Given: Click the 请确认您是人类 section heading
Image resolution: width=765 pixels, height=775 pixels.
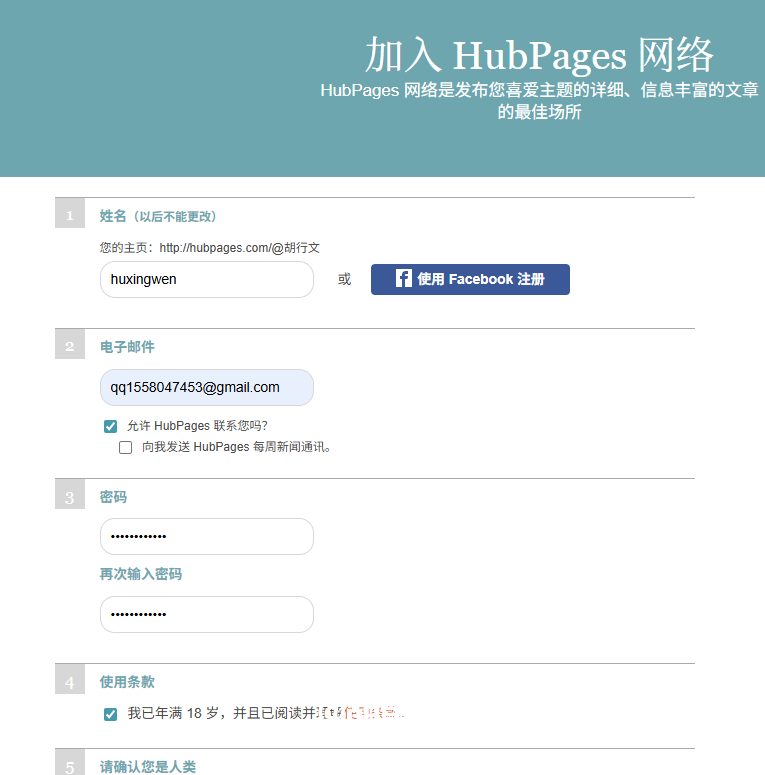Looking at the screenshot, I should pos(148,766).
